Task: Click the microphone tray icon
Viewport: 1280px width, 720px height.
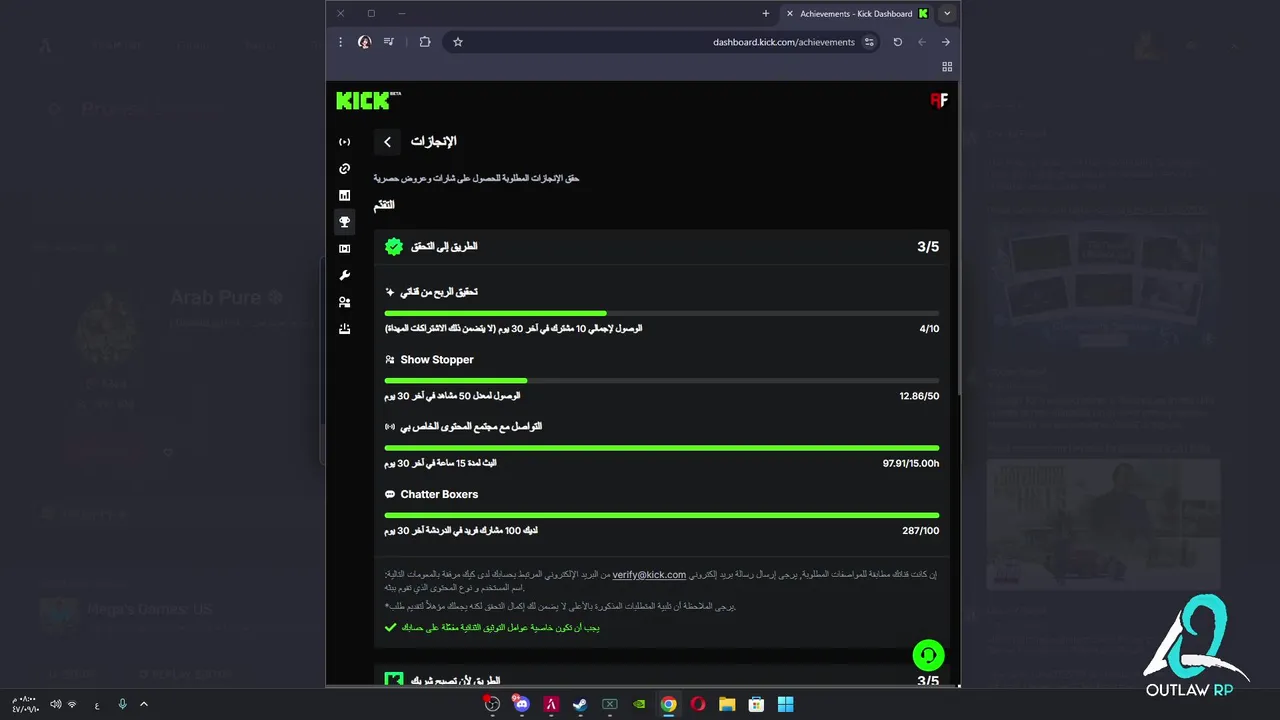Action: [x=122, y=704]
